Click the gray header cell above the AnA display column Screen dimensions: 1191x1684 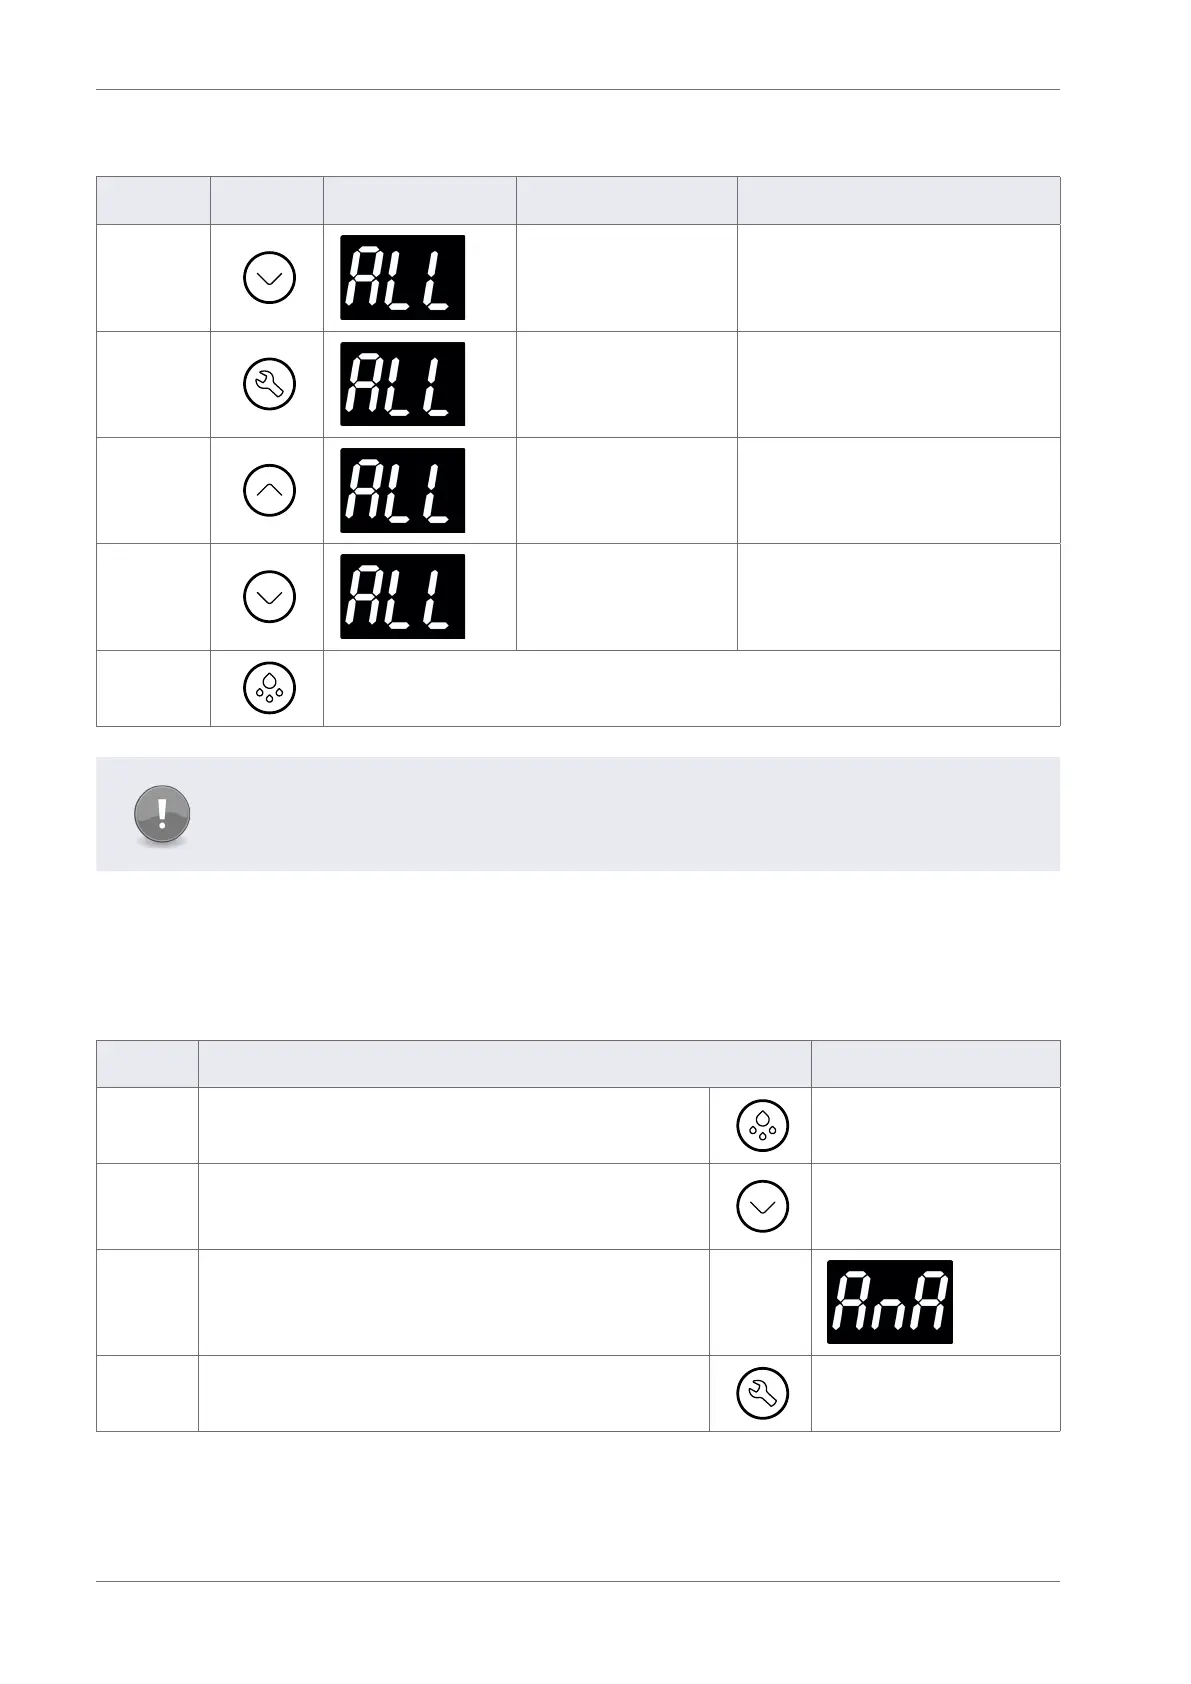[x=935, y=1064]
